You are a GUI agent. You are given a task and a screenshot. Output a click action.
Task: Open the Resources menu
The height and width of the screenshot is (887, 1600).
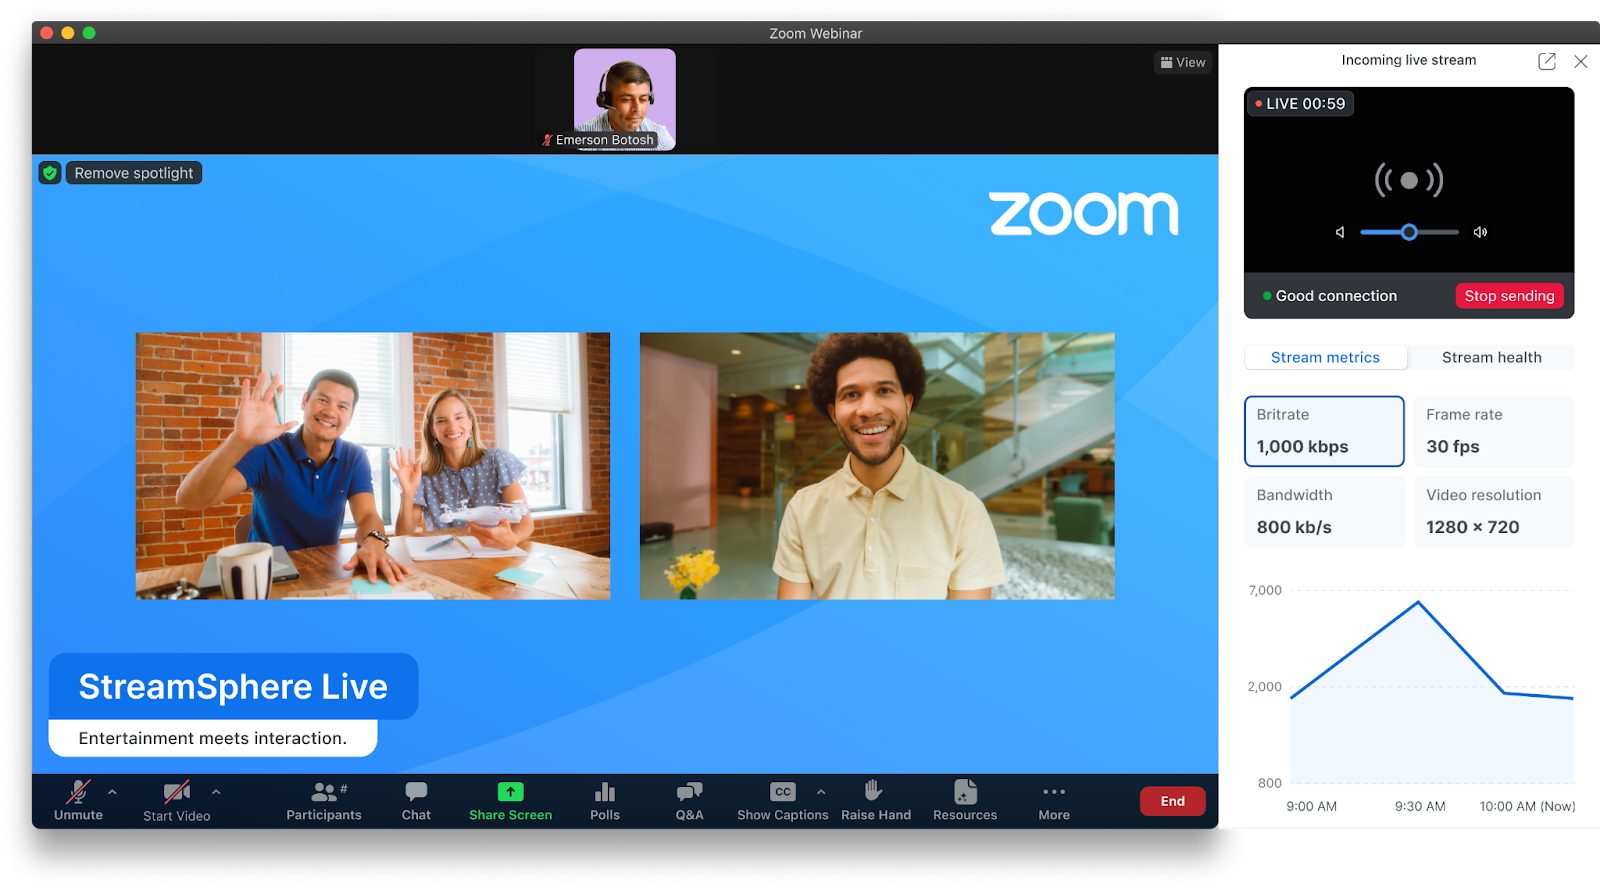coord(965,801)
